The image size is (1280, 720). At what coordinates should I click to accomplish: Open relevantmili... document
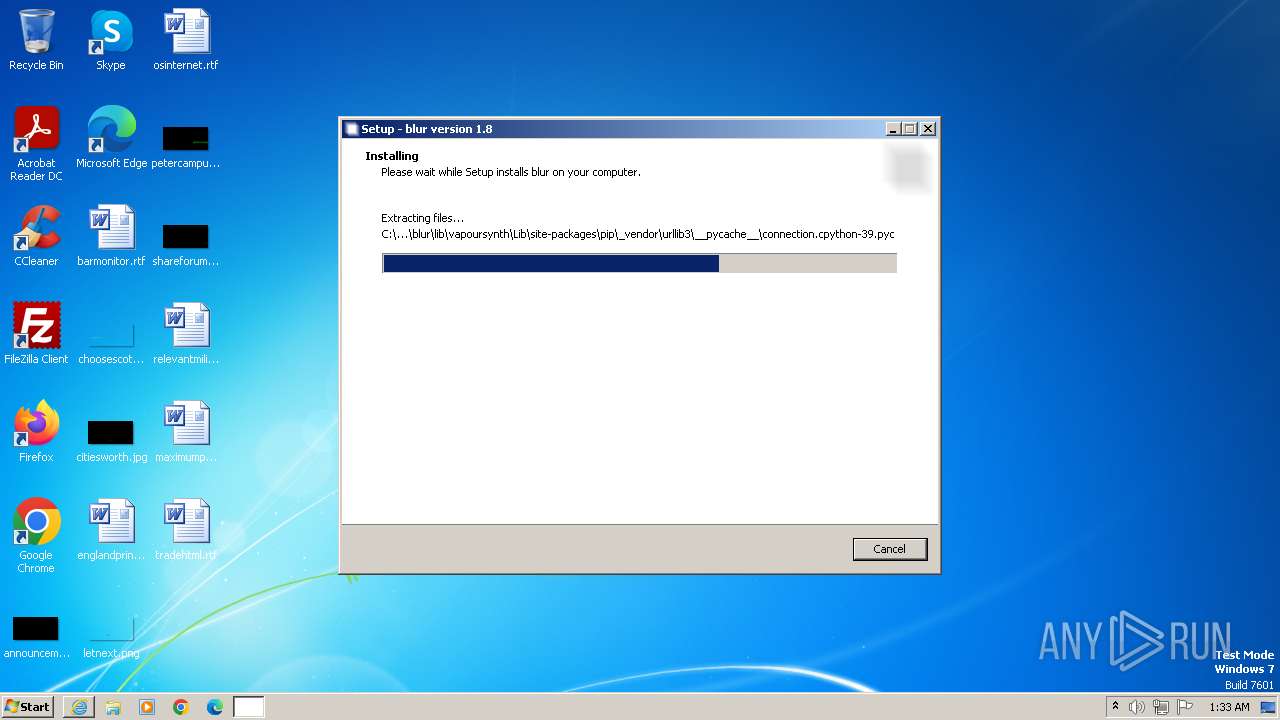[x=186, y=335]
